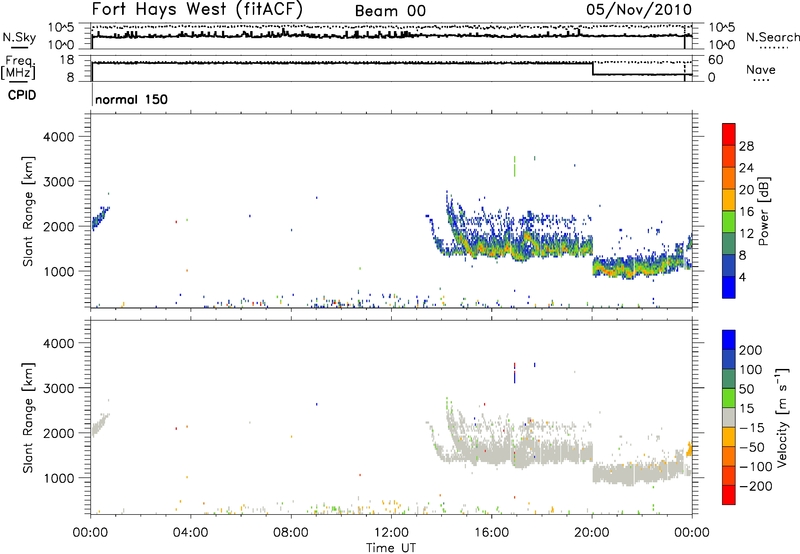Select the velocity panel "Slant Range [km]" label
The image size is (800, 554).
(28, 418)
